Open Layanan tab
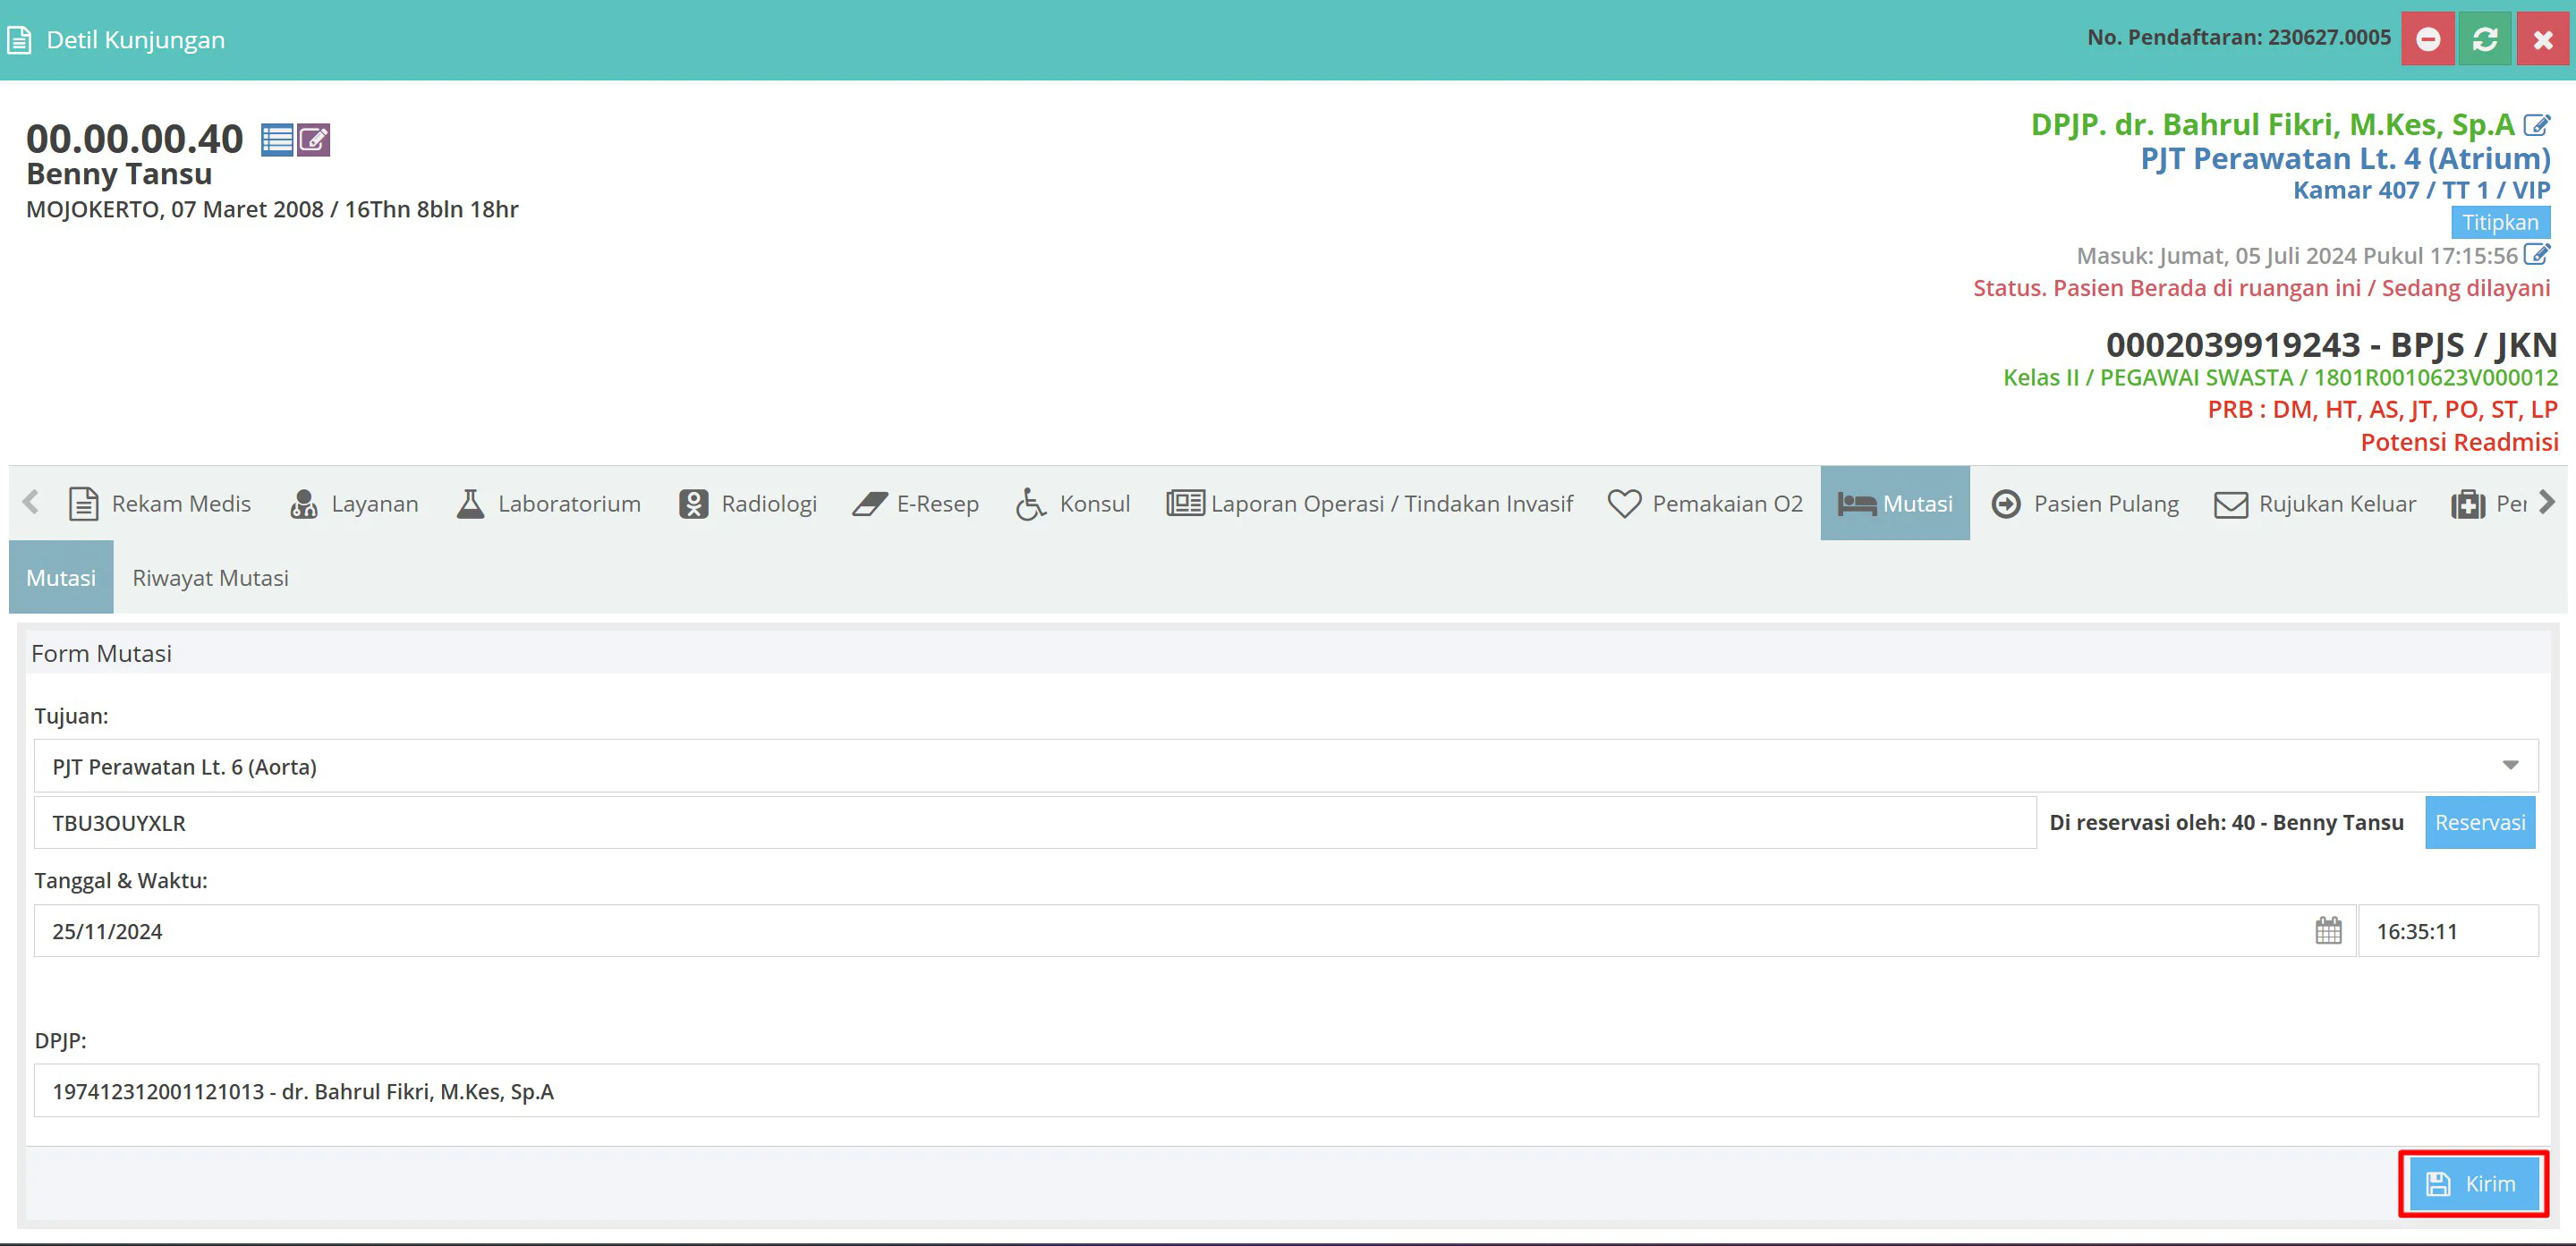The height and width of the screenshot is (1246, 2576). pyautogui.click(x=354, y=503)
